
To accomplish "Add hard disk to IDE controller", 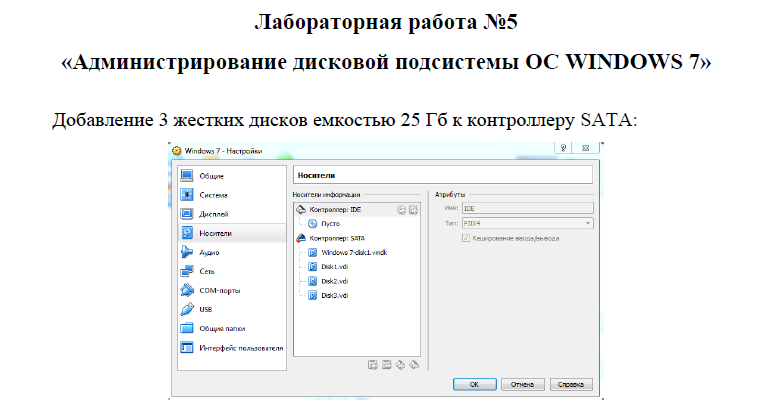I will pyautogui.click(x=413, y=209).
